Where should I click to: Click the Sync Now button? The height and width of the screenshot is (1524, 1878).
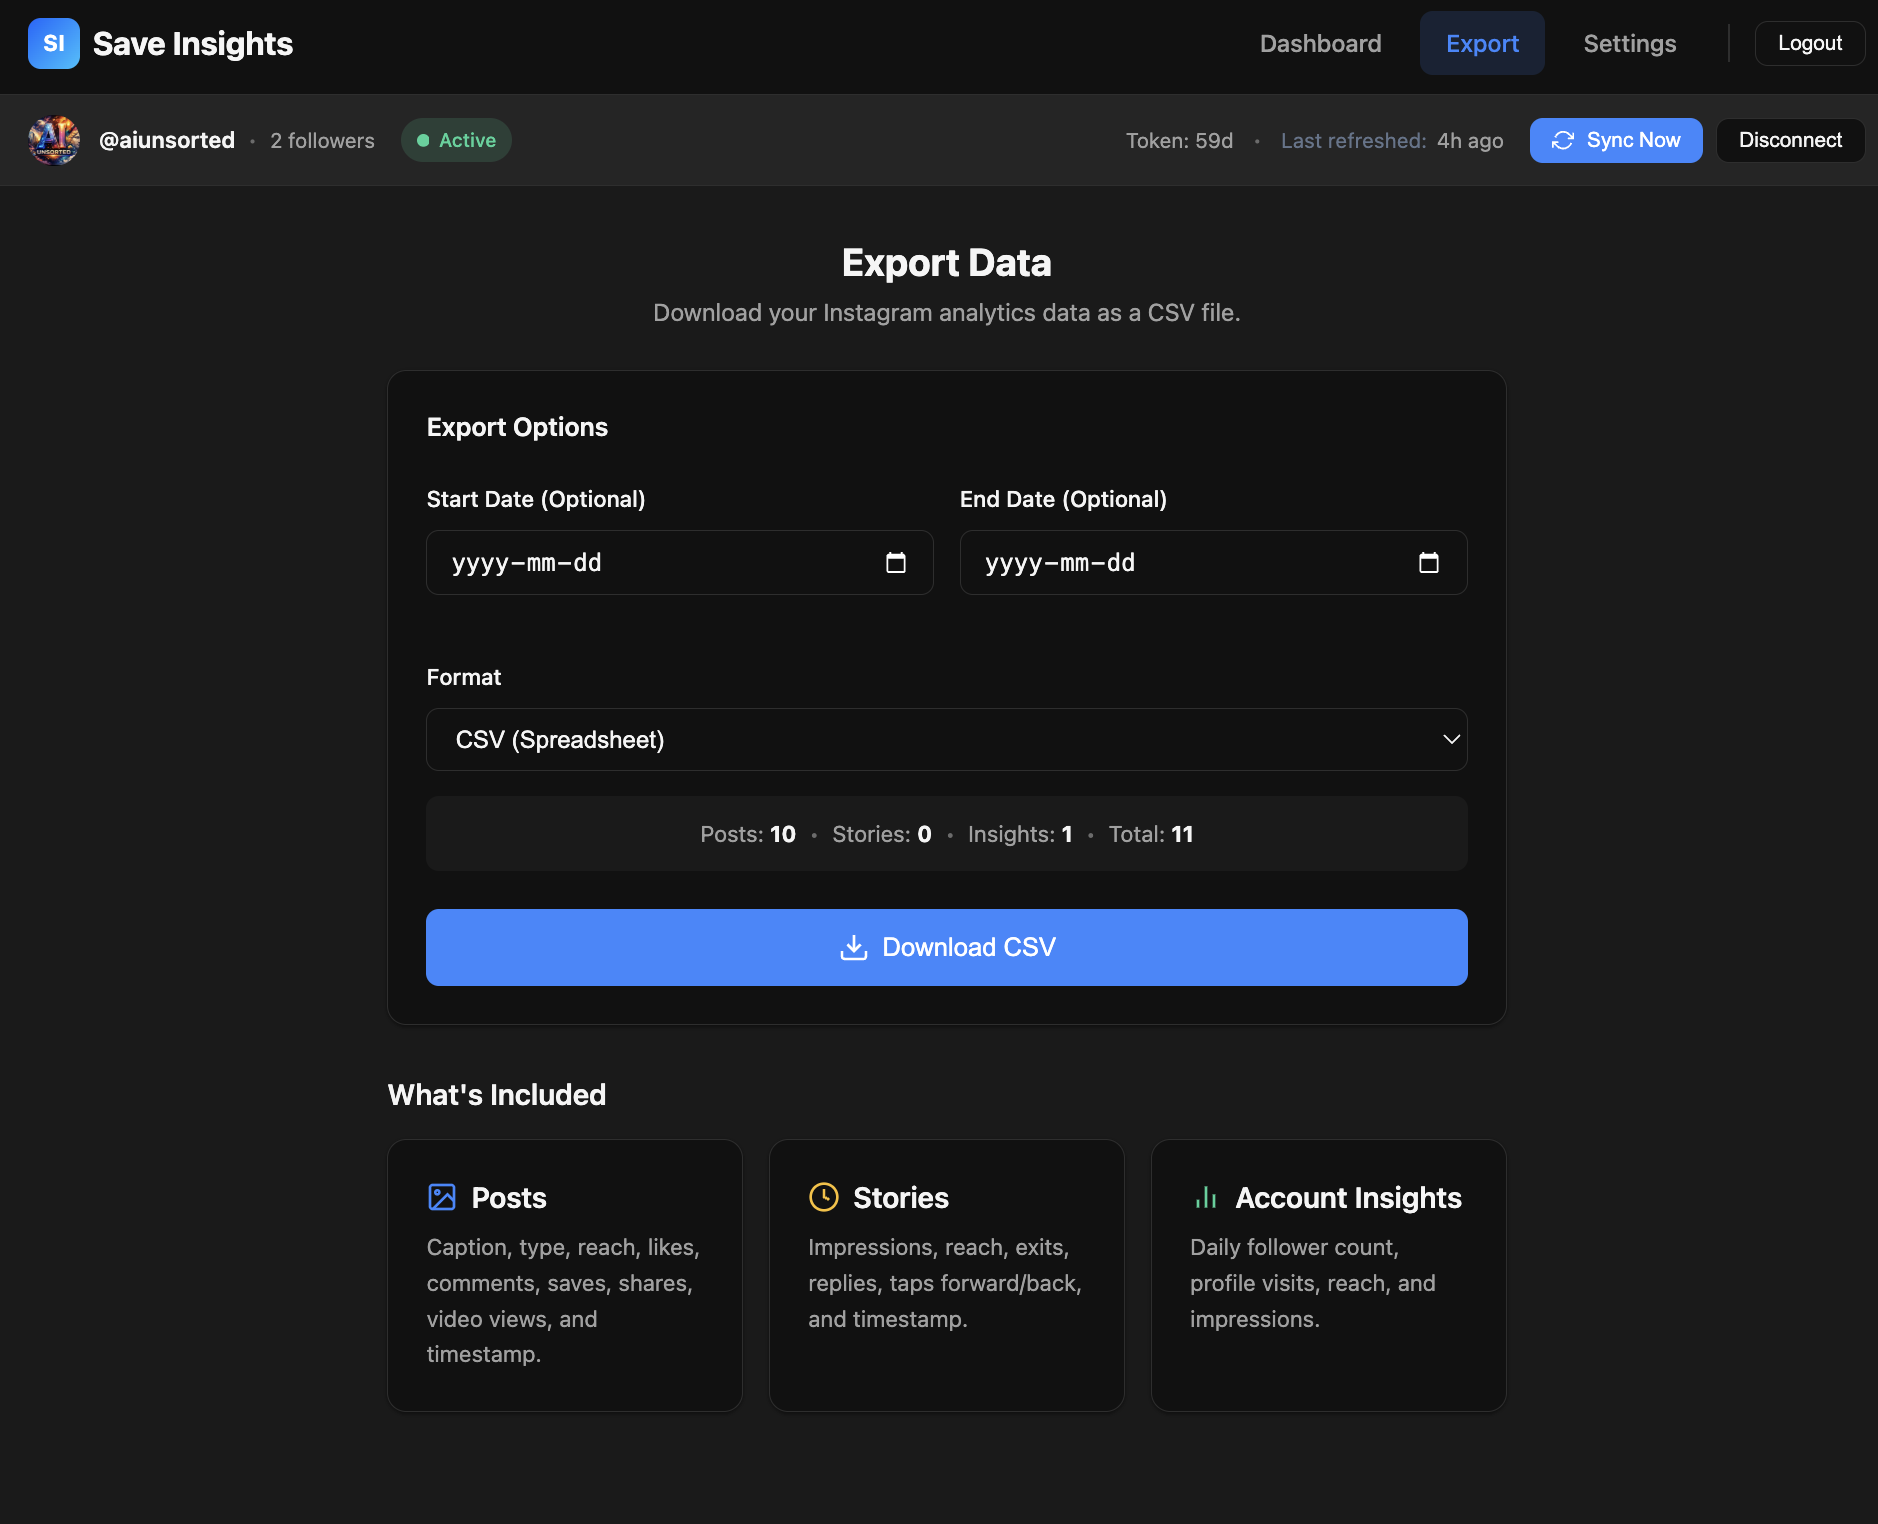pyautogui.click(x=1616, y=140)
